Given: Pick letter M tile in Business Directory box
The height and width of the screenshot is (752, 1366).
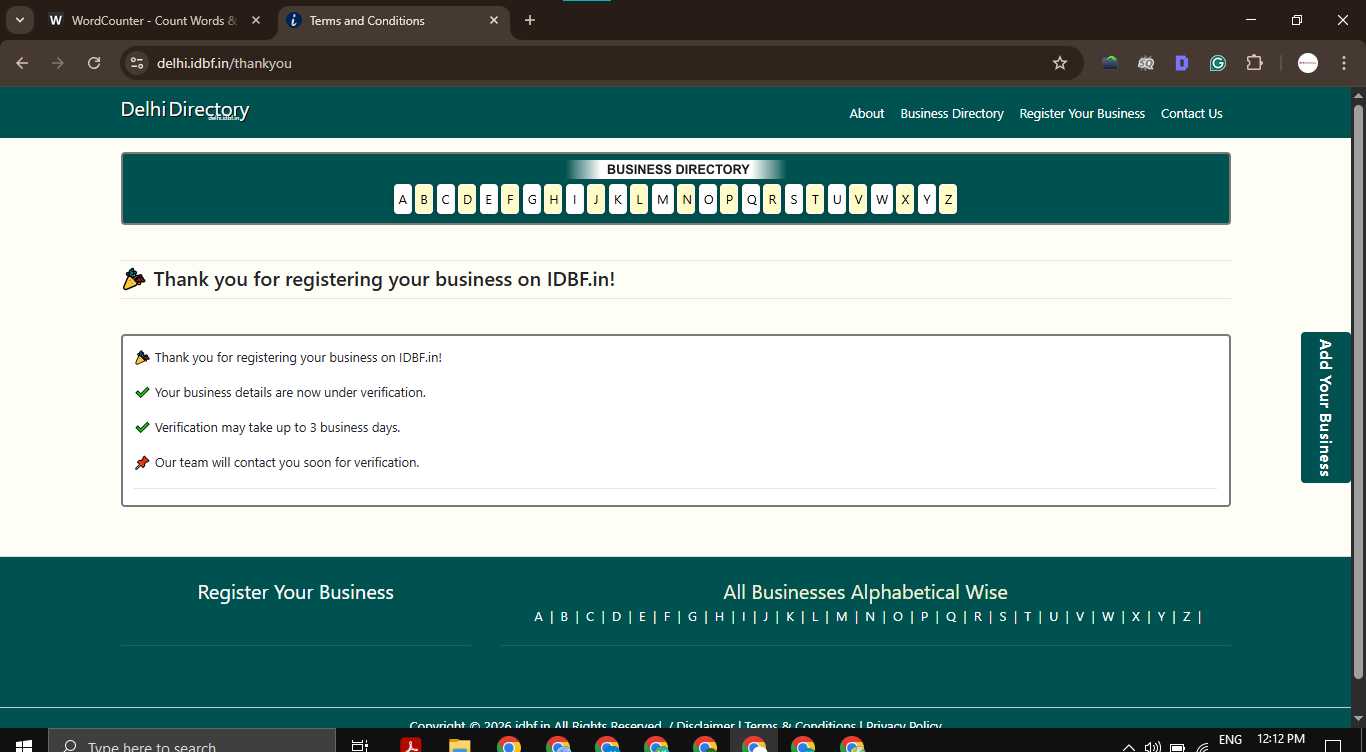Looking at the screenshot, I should (x=663, y=199).
